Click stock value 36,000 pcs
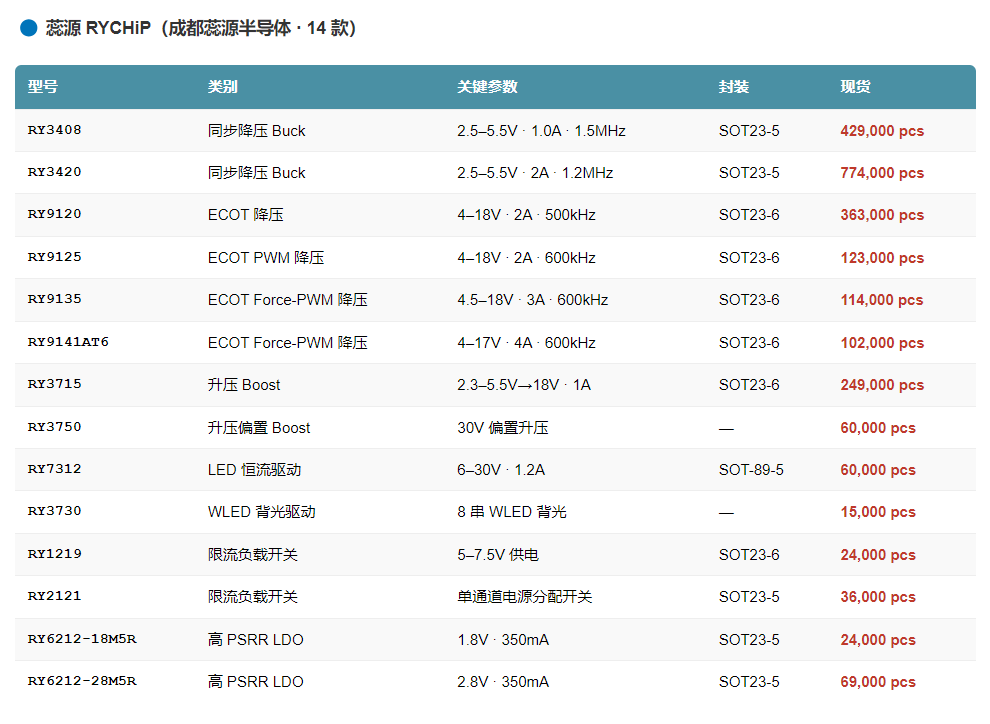The image size is (990, 724). click(x=878, y=596)
